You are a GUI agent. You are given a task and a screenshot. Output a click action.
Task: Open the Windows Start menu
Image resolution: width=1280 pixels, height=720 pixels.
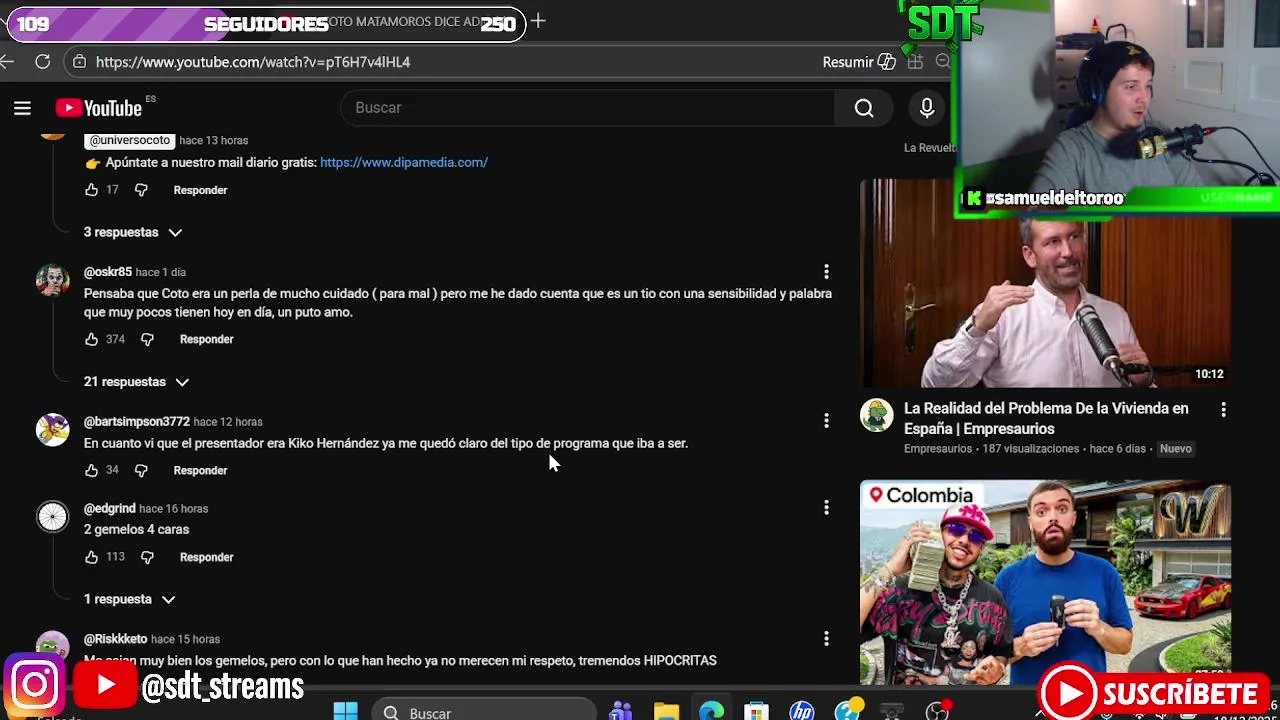click(346, 711)
